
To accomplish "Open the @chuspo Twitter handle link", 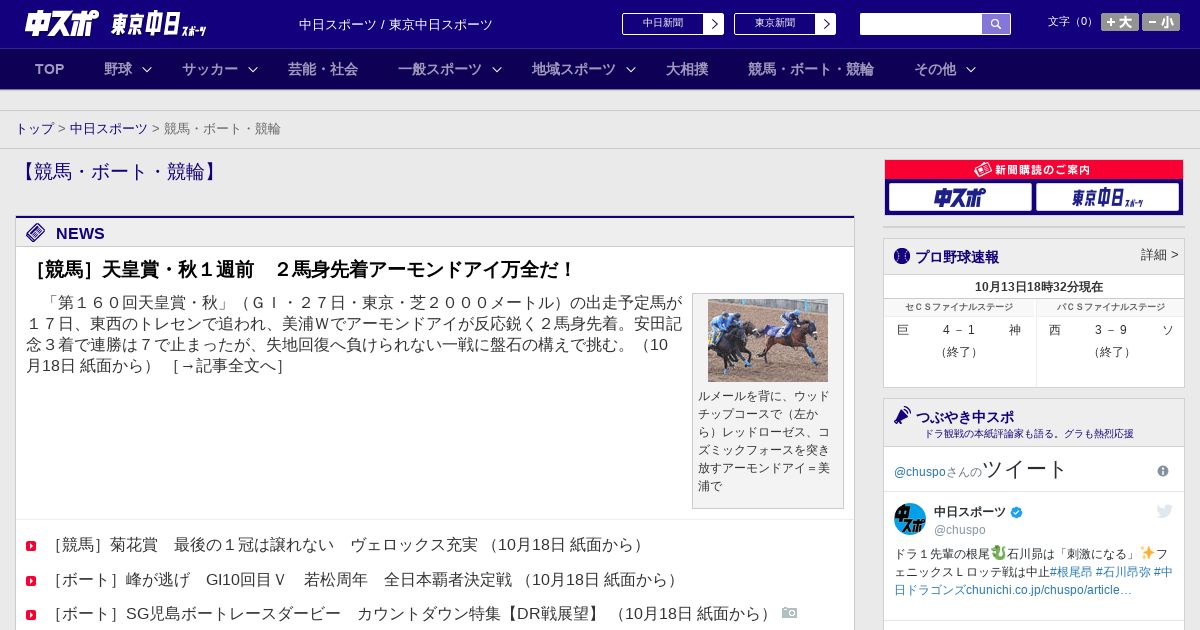I will (x=920, y=472).
